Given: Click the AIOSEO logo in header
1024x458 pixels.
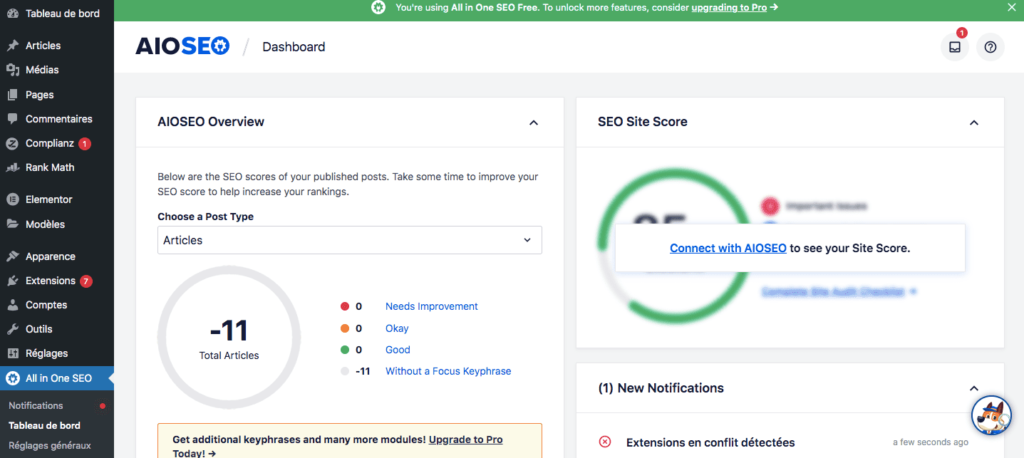Looking at the screenshot, I should (182, 46).
